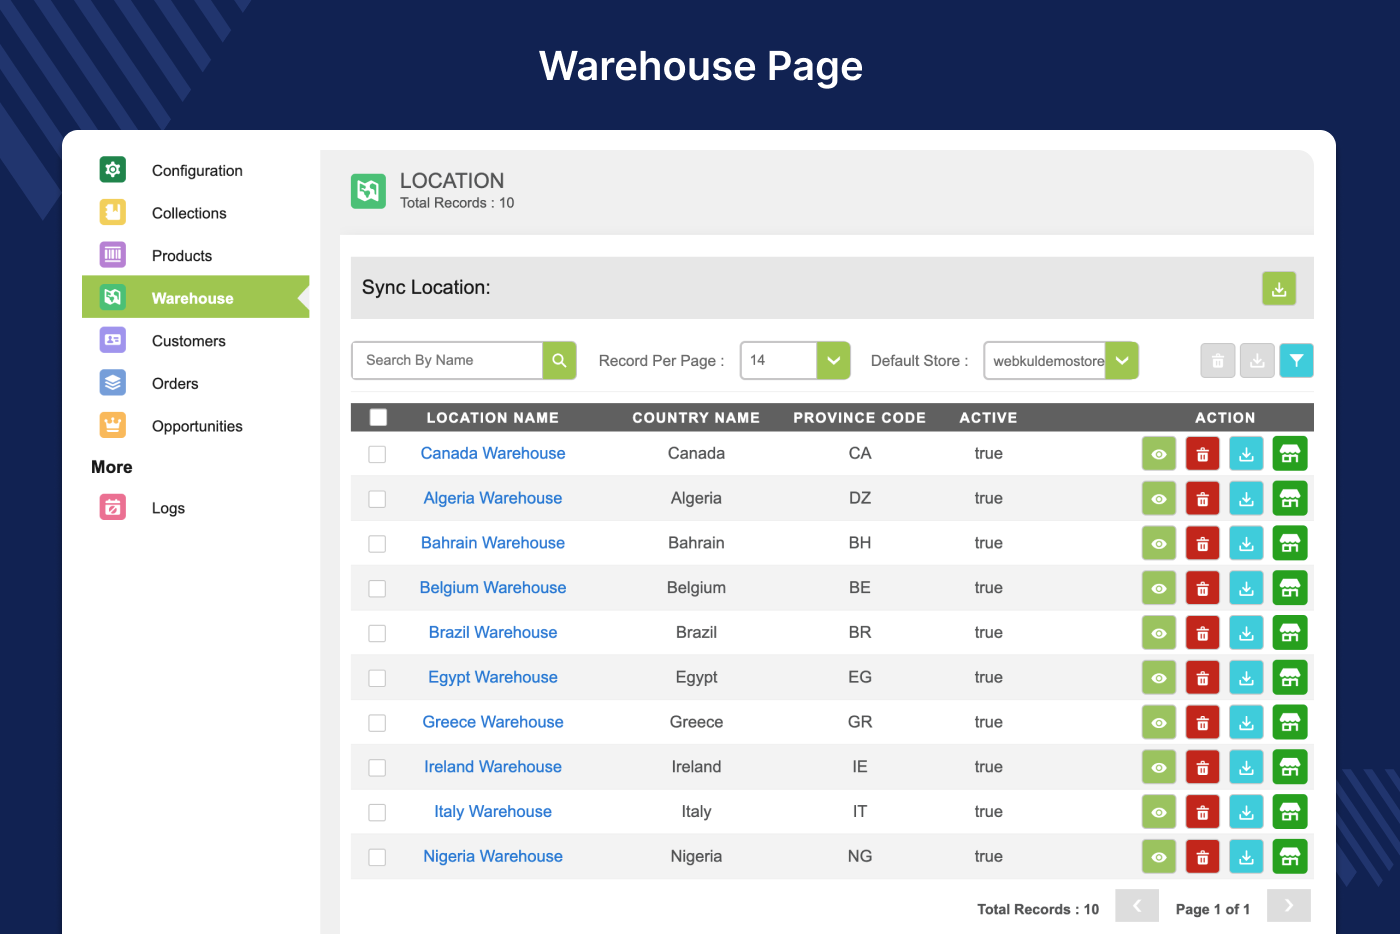Viewport: 1400px width, 934px height.
Task: View details of Canada Warehouse
Action: pos(1158,453)
